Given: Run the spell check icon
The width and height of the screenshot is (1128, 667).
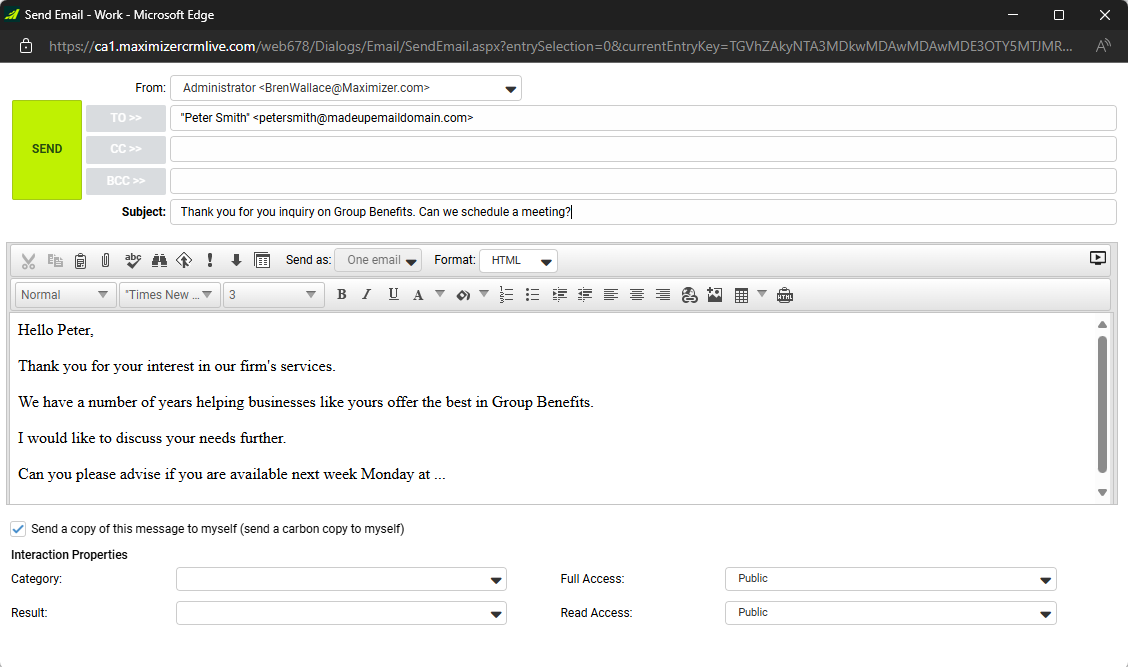Looking at the screenshot, I should (132, 260).
